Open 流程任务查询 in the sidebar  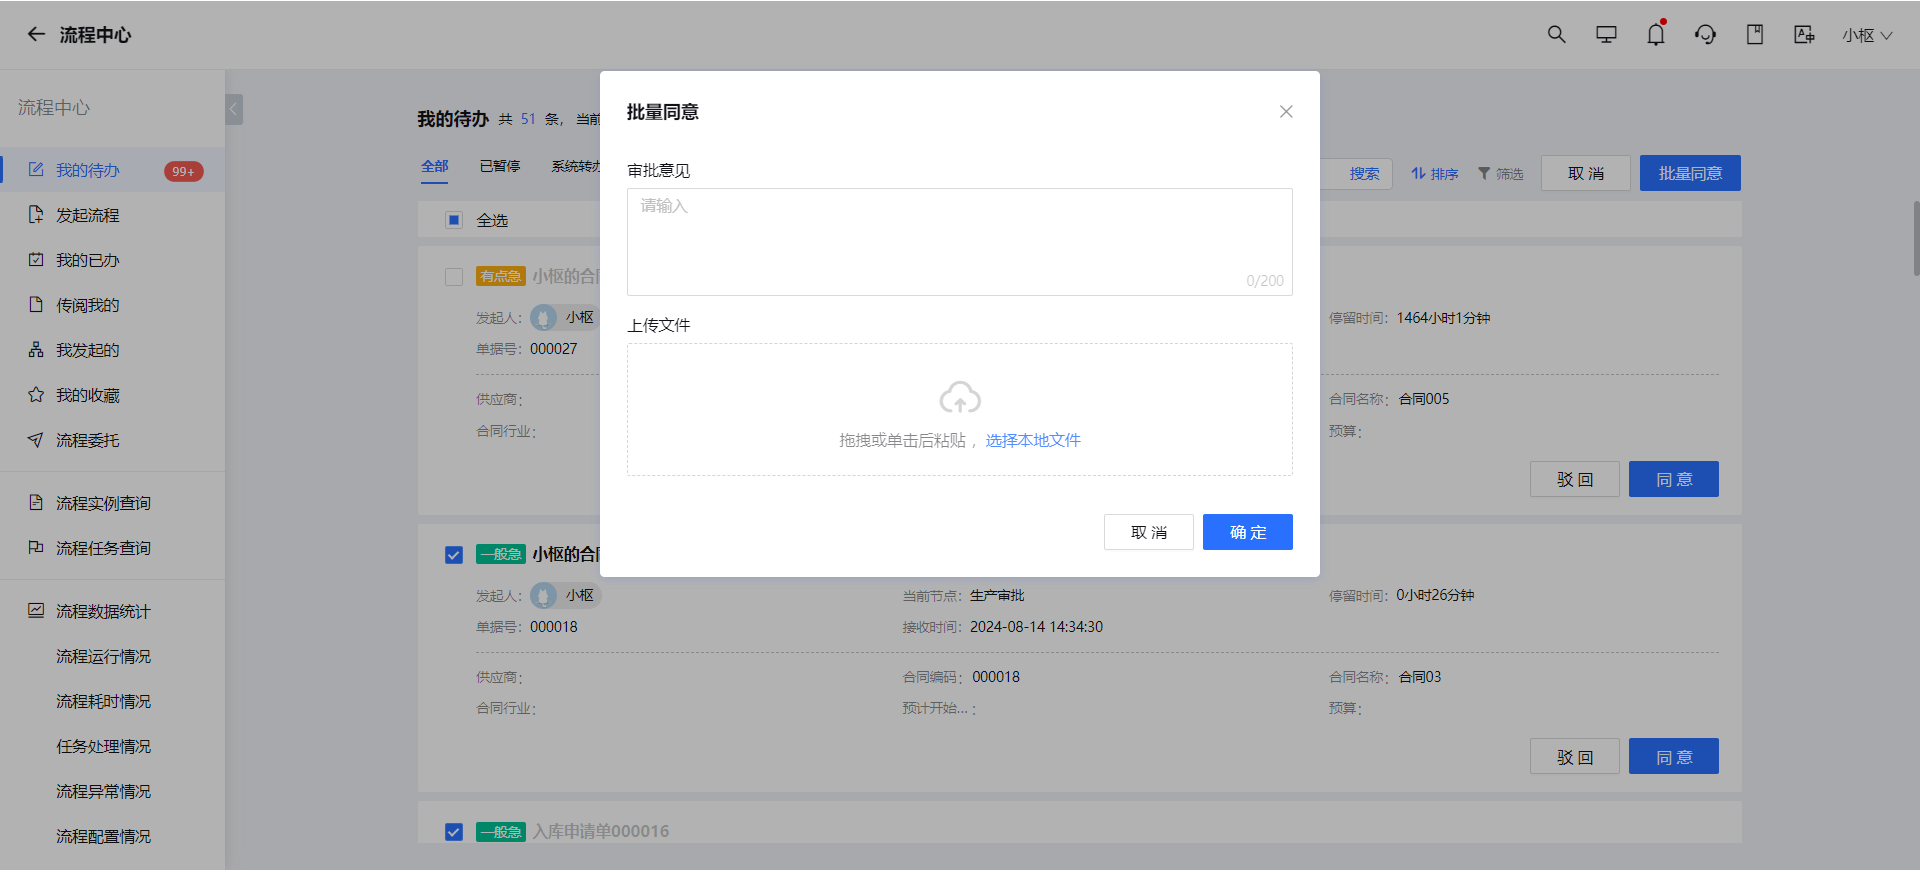(112, 548)
